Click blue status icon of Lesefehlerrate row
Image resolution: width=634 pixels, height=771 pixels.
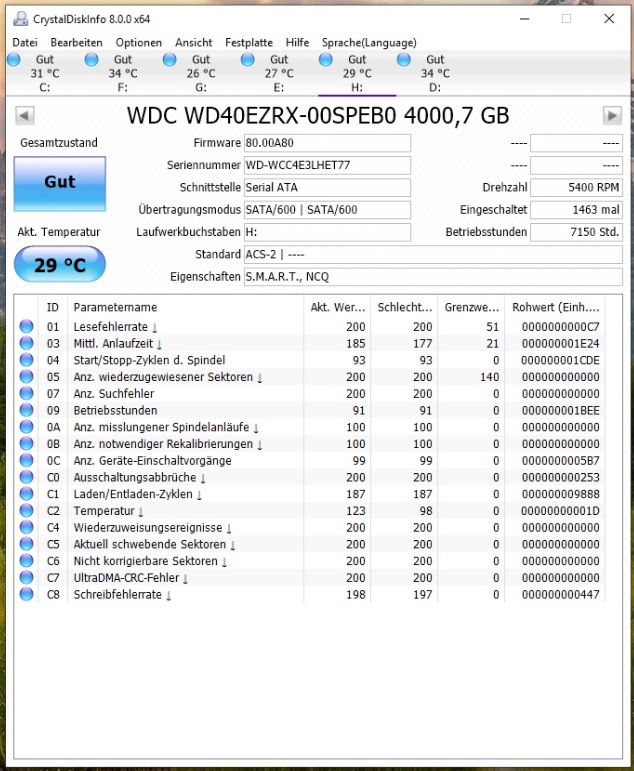(27, 326)
